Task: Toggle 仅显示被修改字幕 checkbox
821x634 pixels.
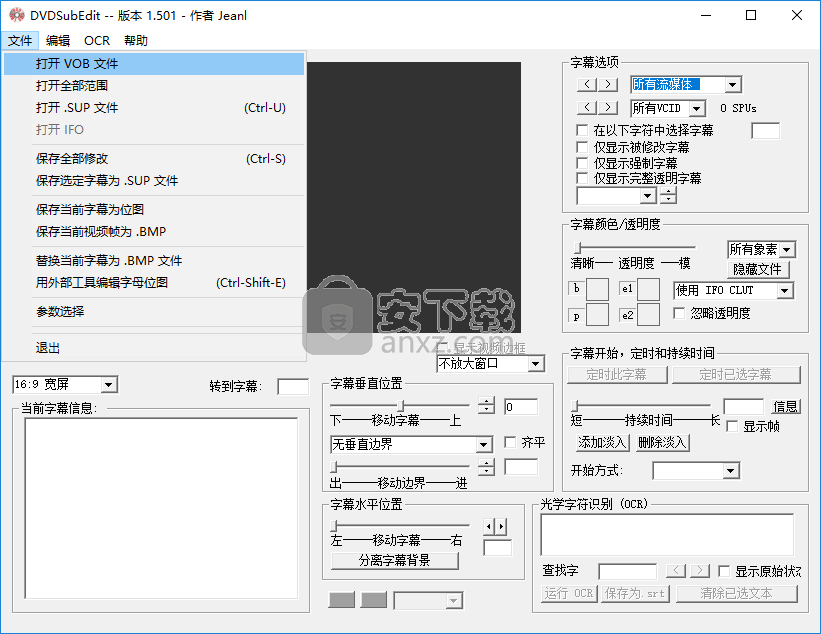Action: (582, 147)
